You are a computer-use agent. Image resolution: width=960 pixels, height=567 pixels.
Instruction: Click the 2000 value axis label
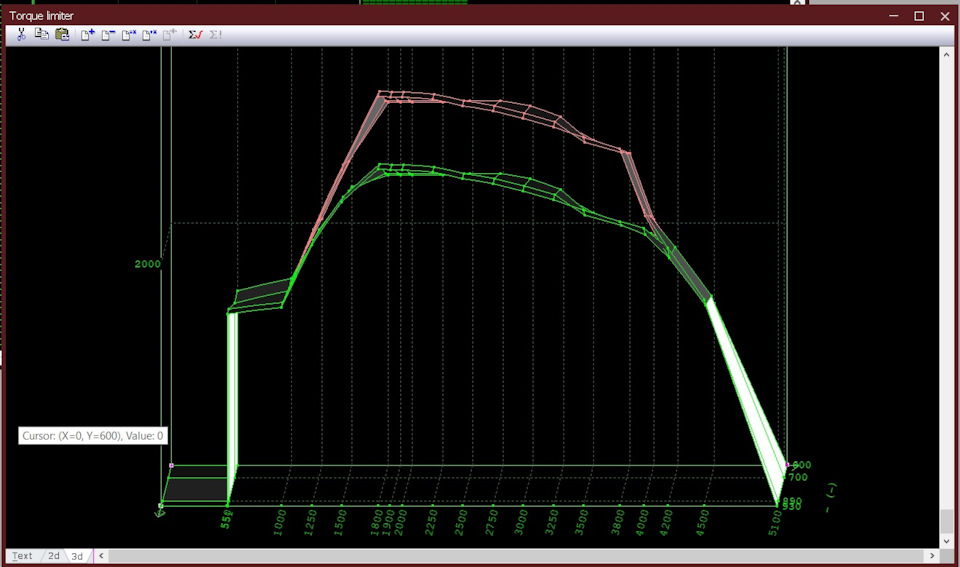point(148,264)
